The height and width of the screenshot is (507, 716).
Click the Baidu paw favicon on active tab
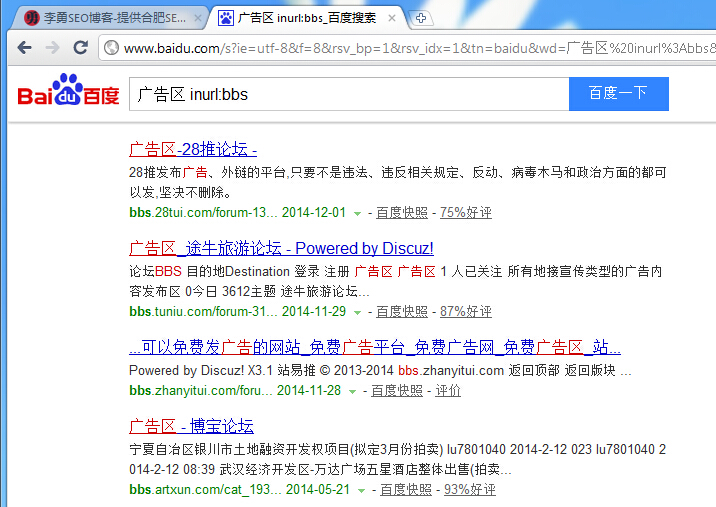226,18
